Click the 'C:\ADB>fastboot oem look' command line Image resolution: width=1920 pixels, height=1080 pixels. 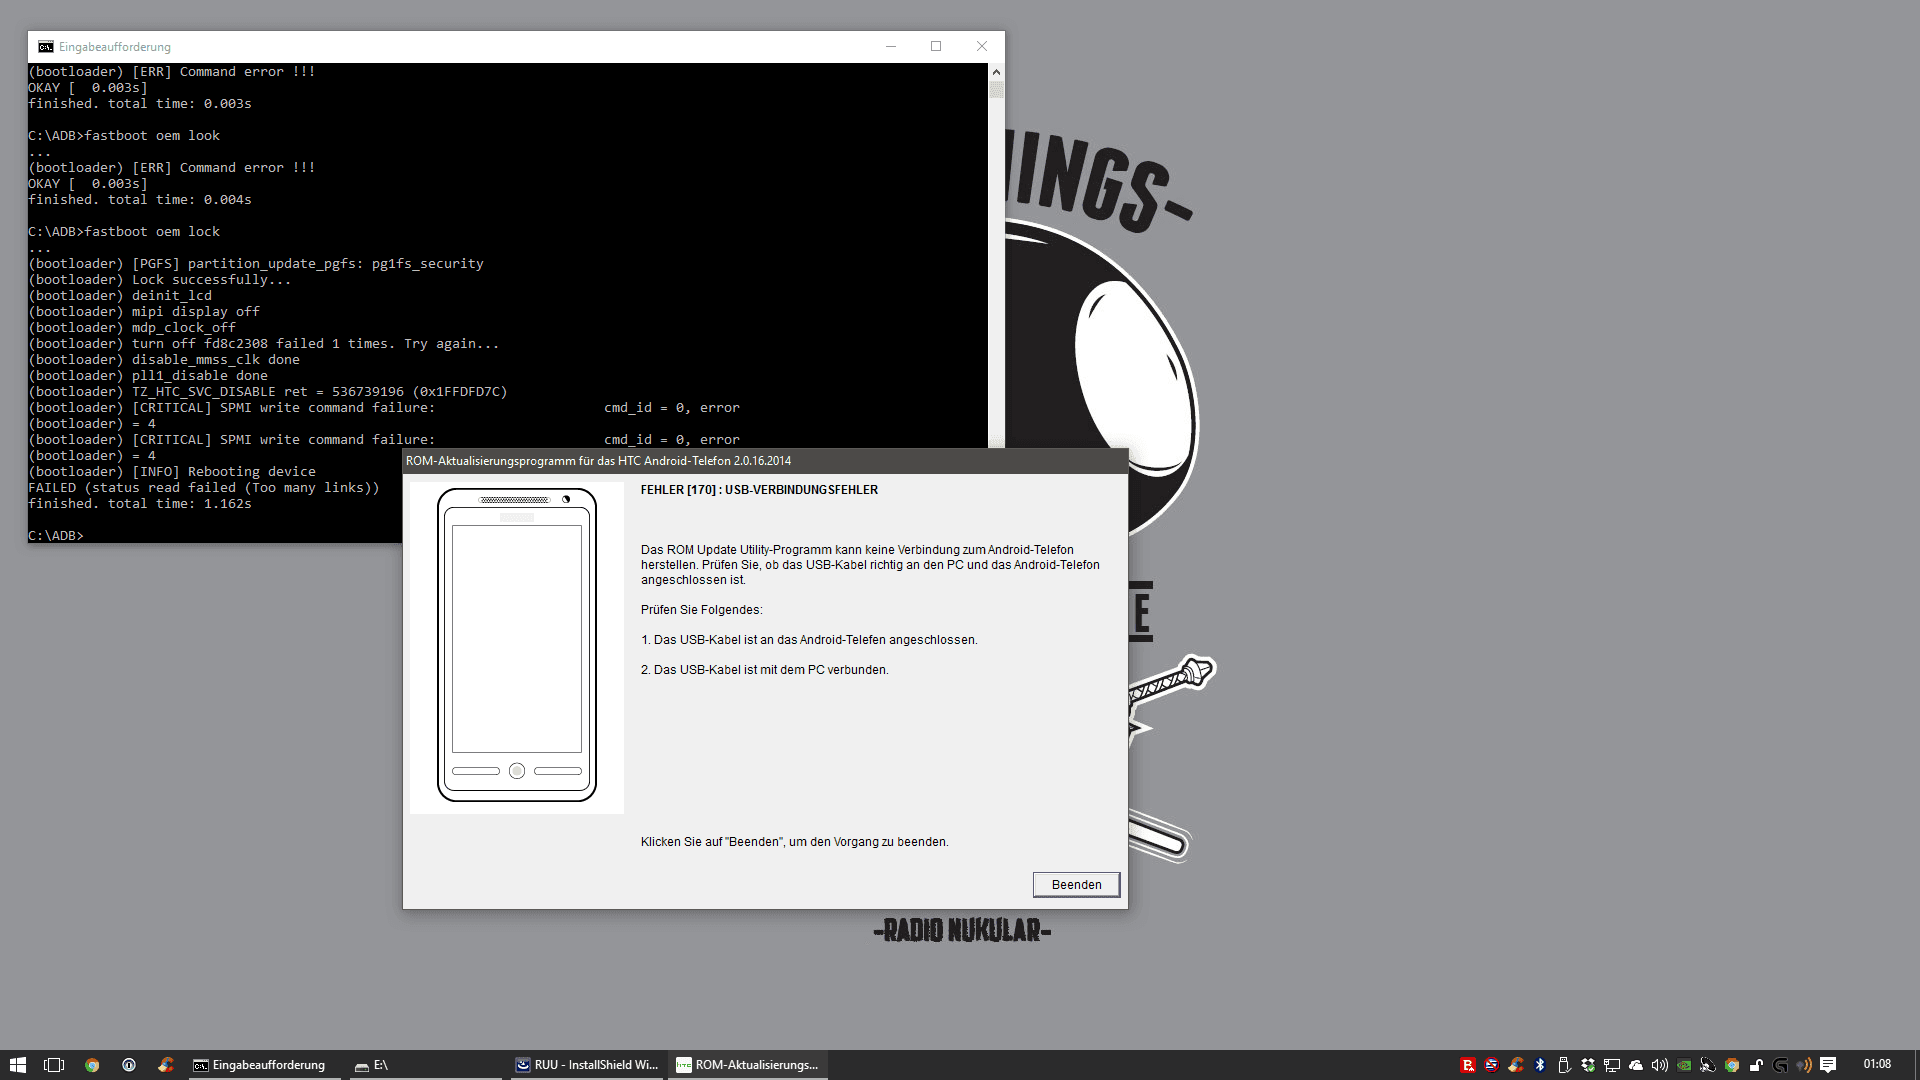tap(124, 136)
